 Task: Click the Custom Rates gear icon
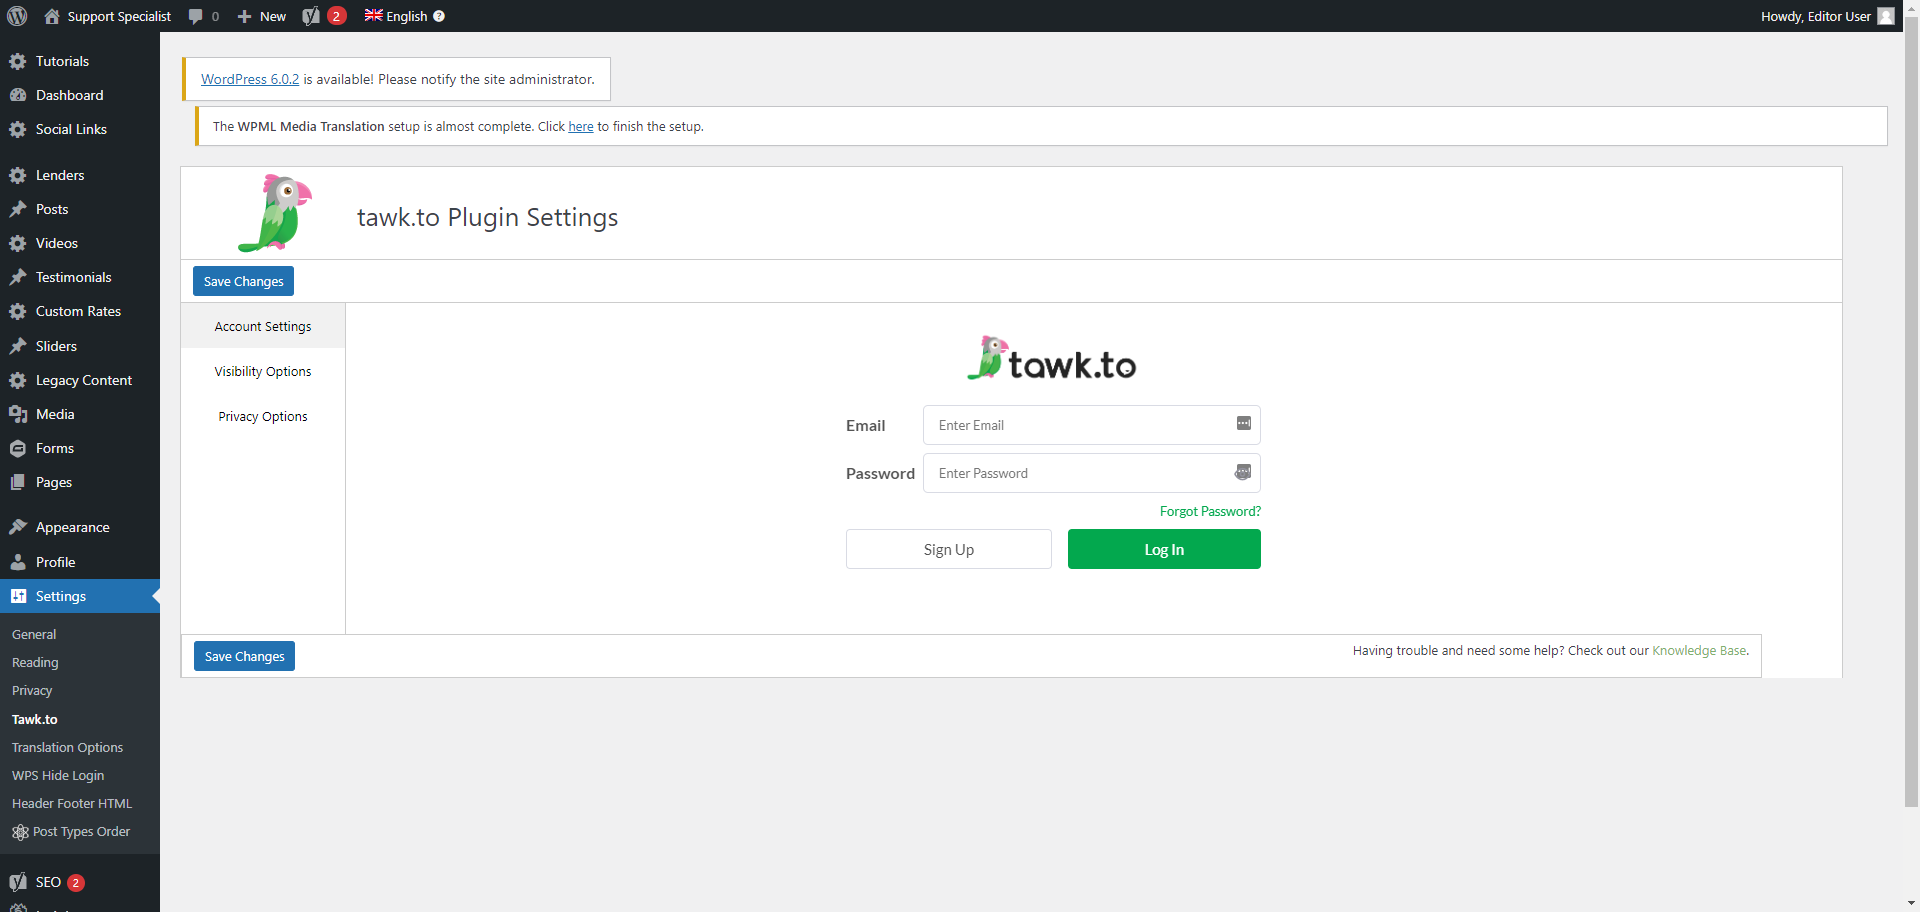point(18,311)
